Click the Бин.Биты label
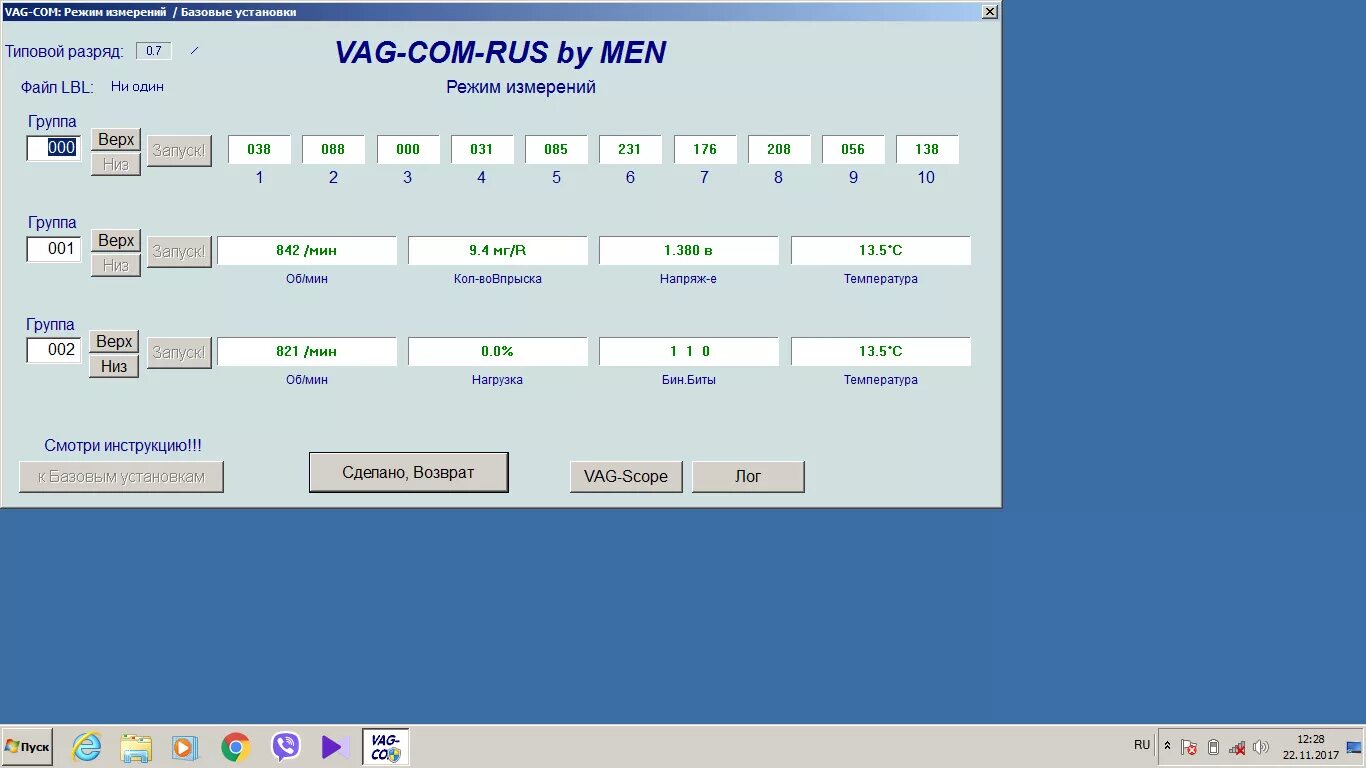The width and height of the screenshot is (1366, 768). [x=689, y=380]
